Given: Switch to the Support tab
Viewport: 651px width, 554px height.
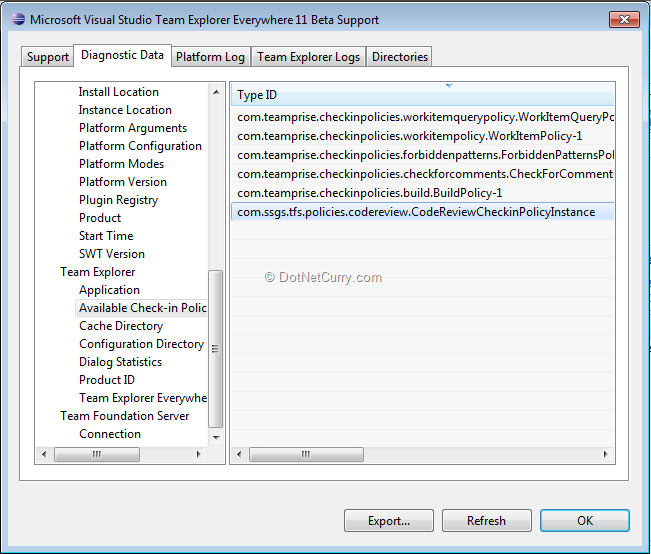Looking at the screenshot, I should 47,56.
